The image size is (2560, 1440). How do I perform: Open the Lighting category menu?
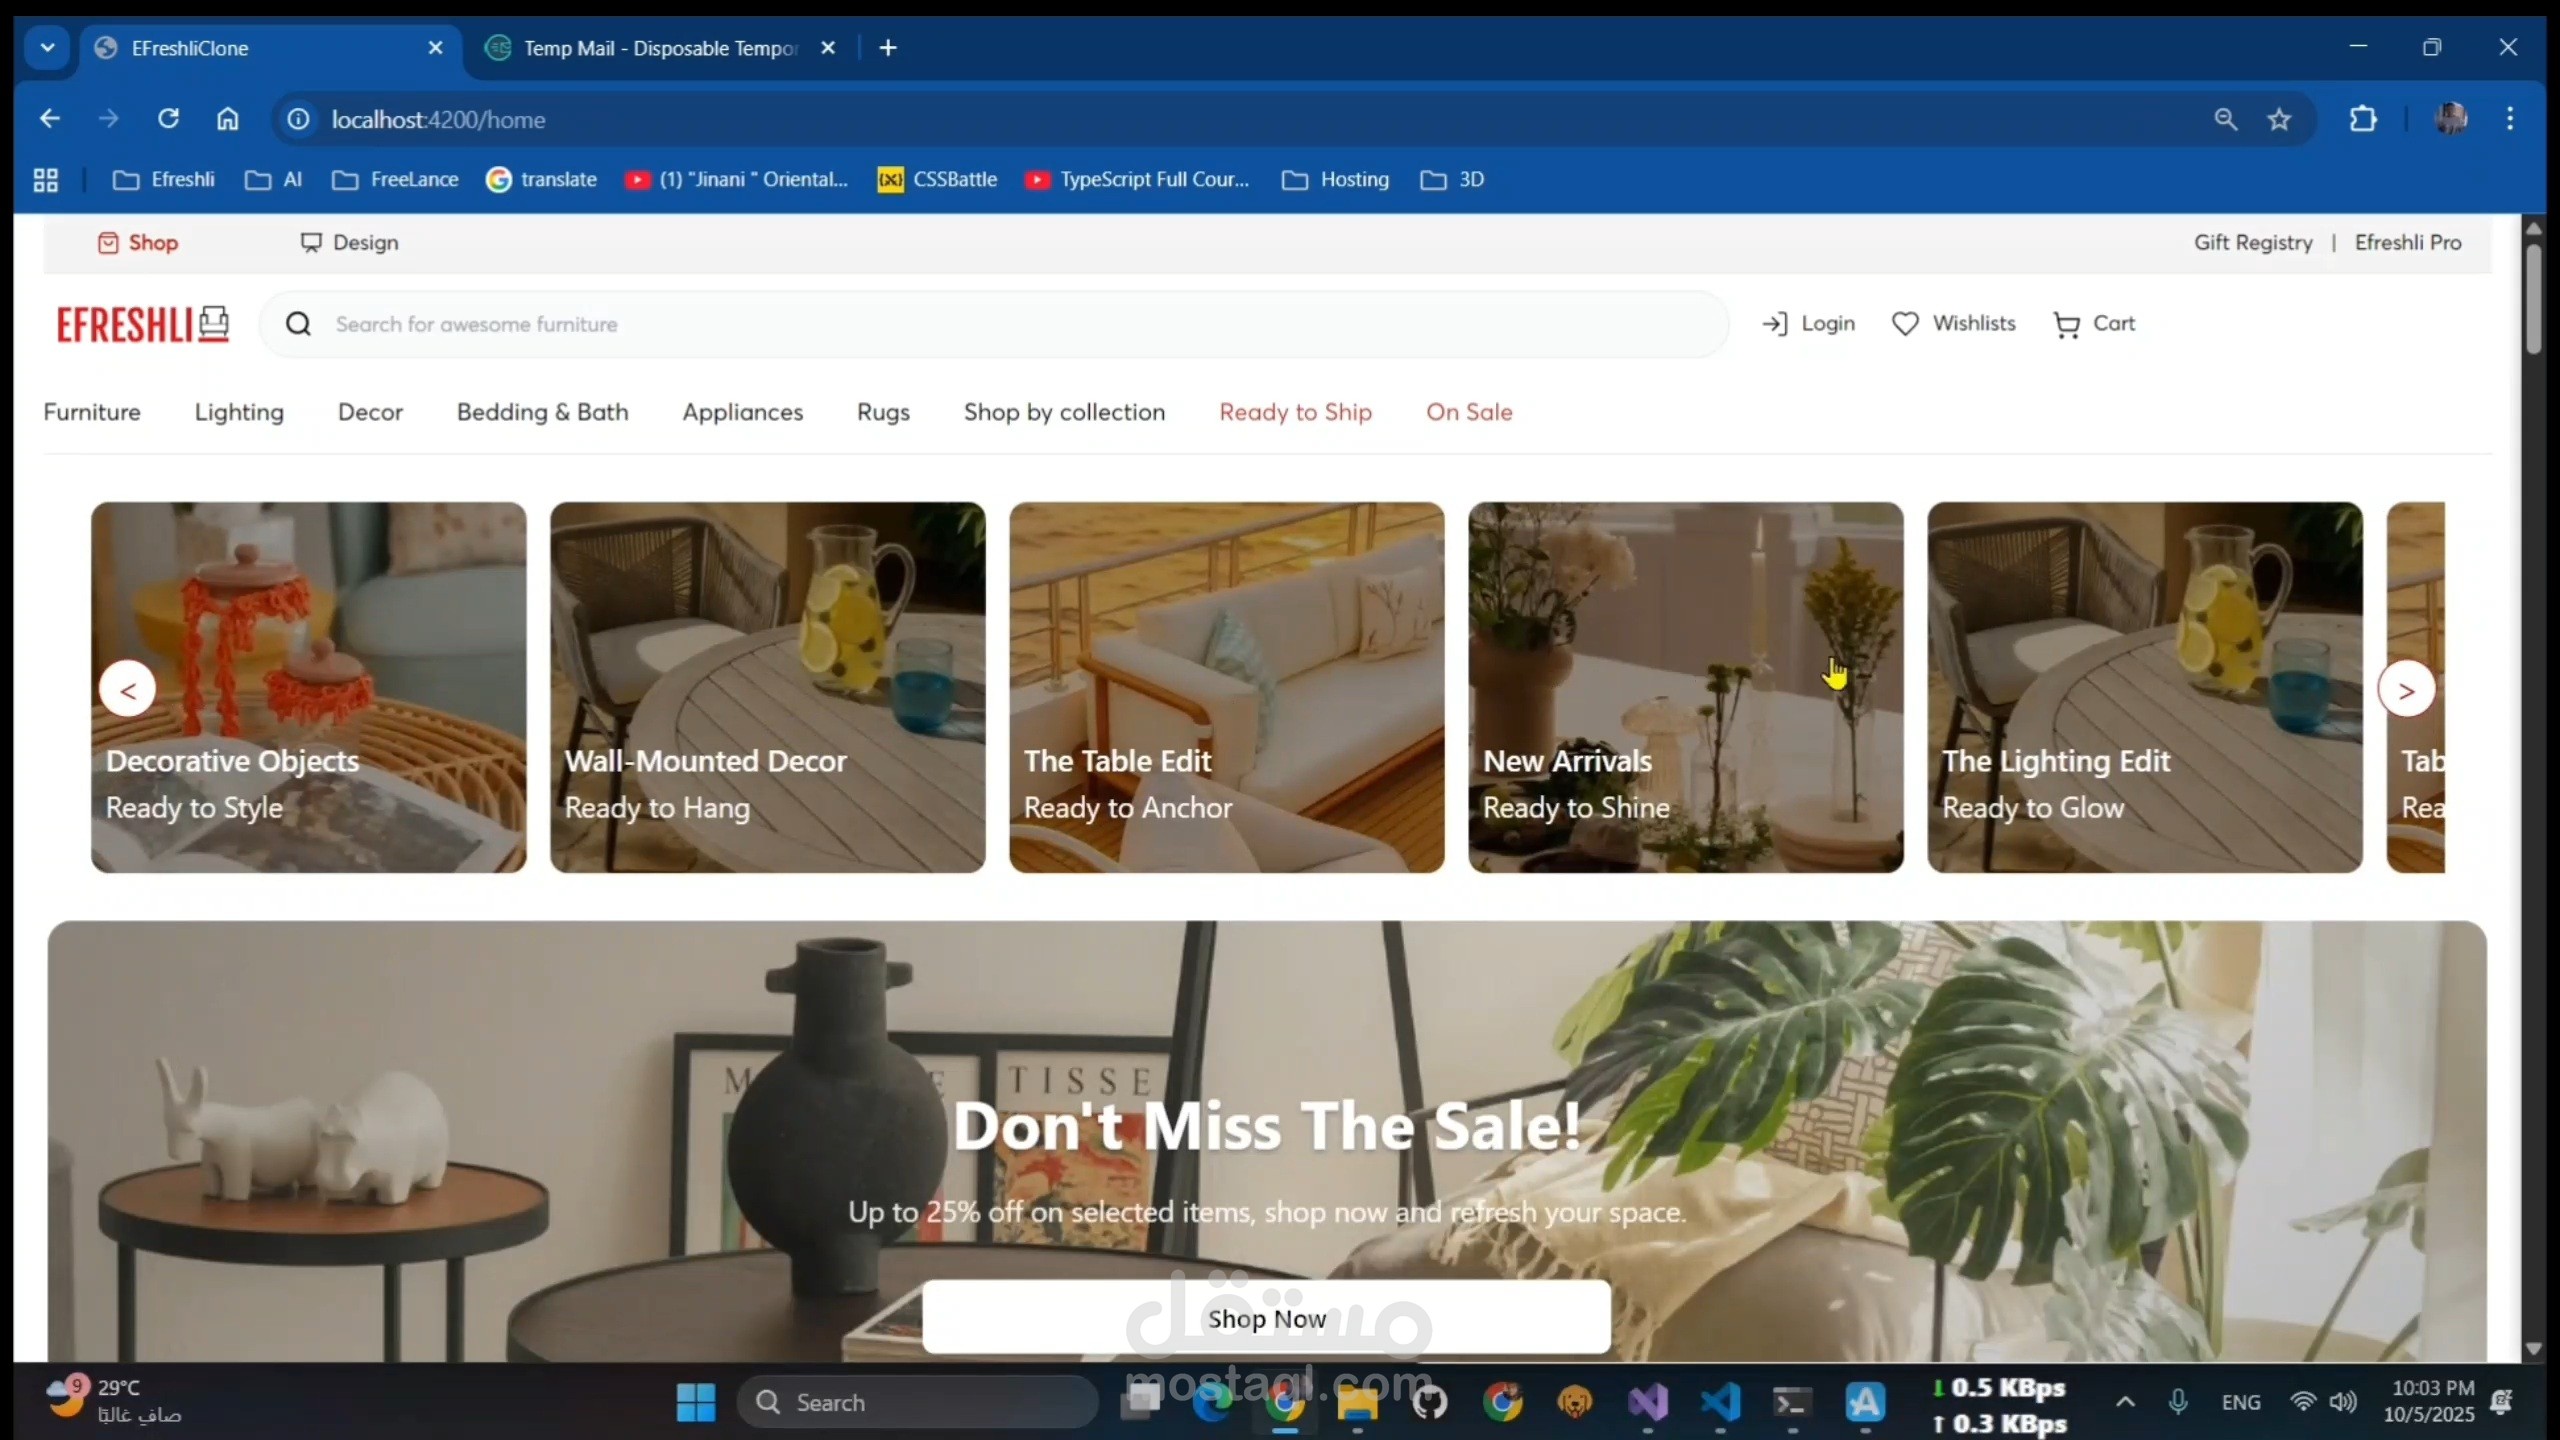(239, 412)
